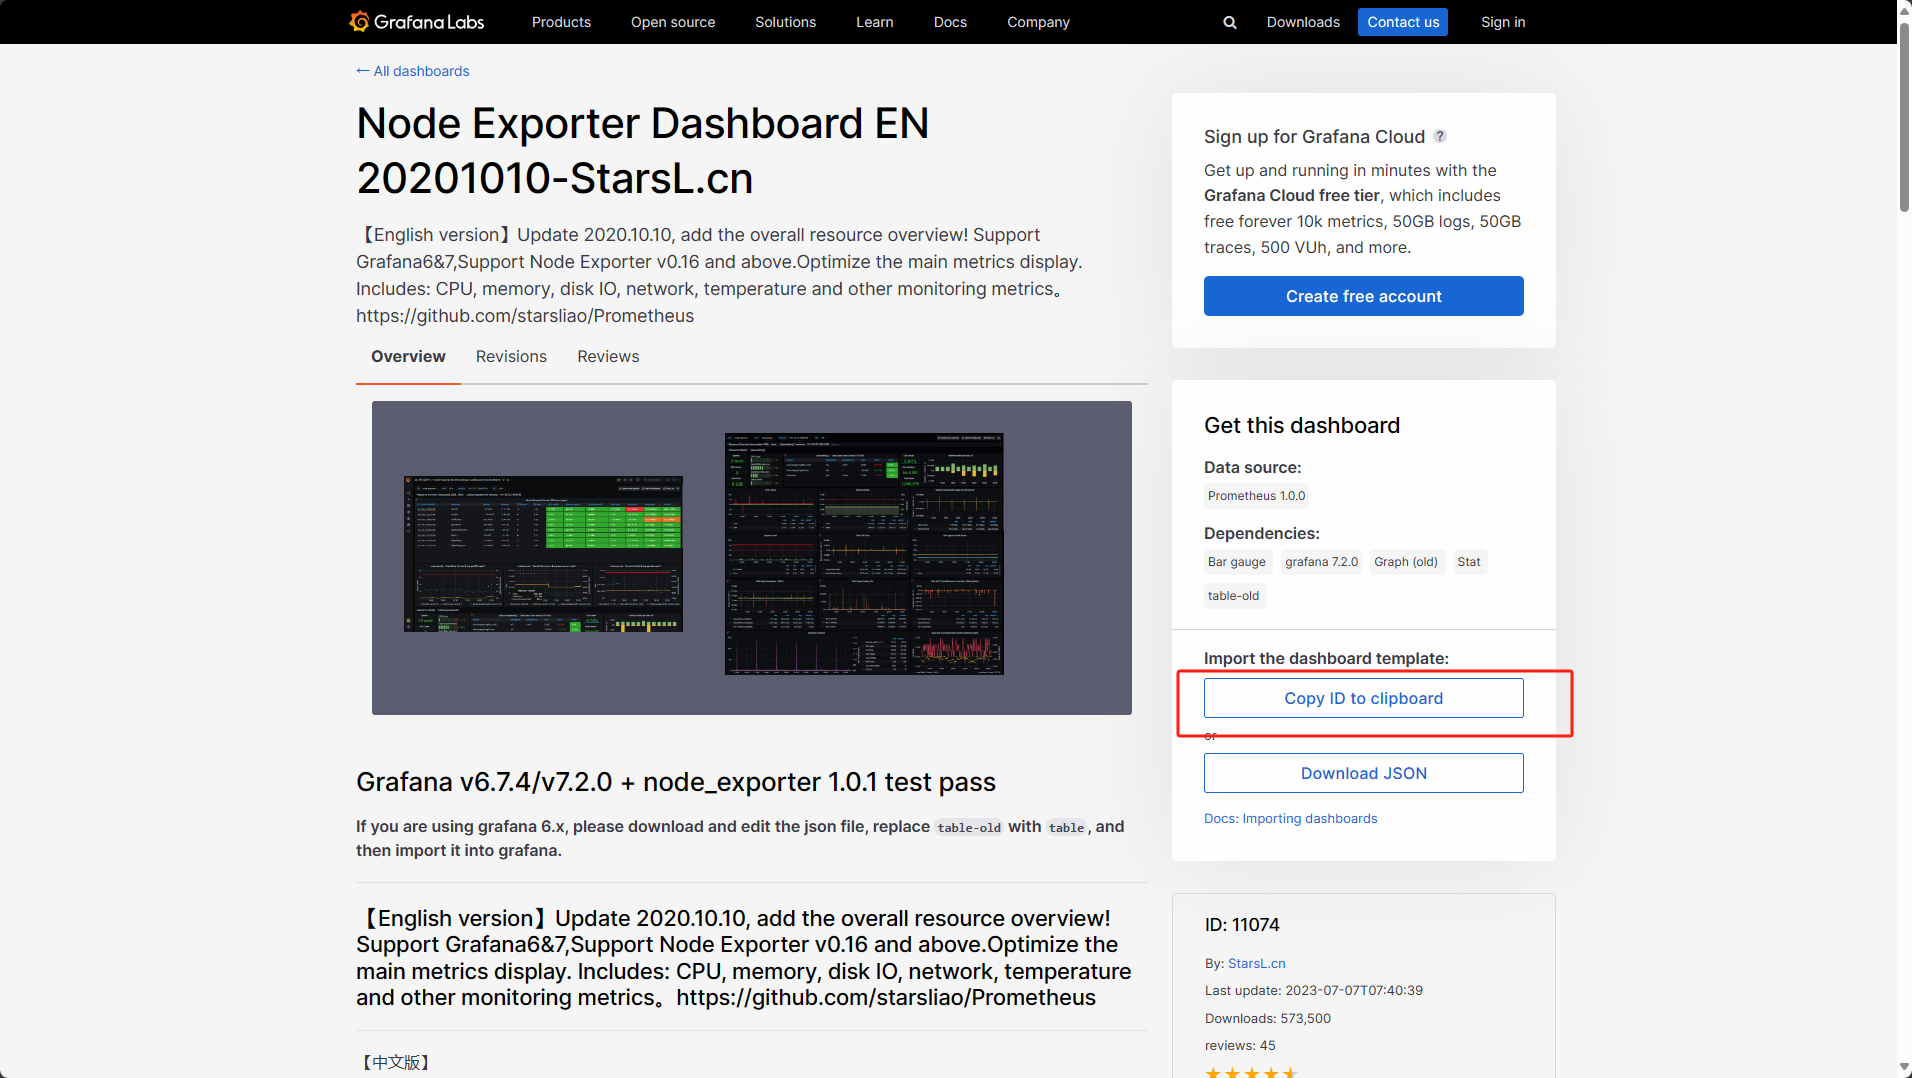Open the Solutions menu

coord(785,22)
